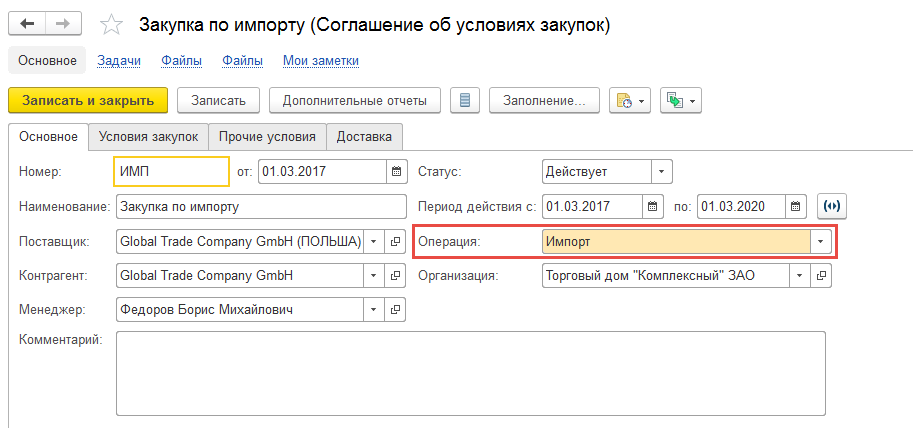913x428 pixels.
Task: Add agreement to favorites with star
Action: pos(114,23)
